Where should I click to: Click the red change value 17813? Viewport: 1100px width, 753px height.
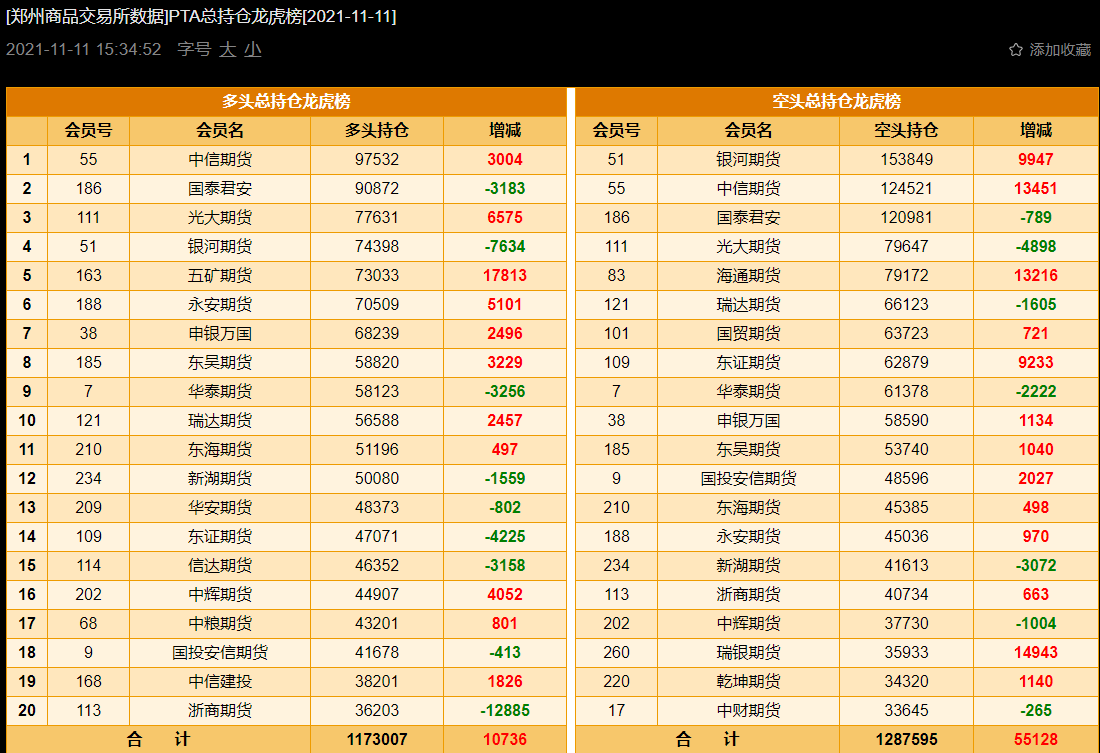tap(505, 276)
